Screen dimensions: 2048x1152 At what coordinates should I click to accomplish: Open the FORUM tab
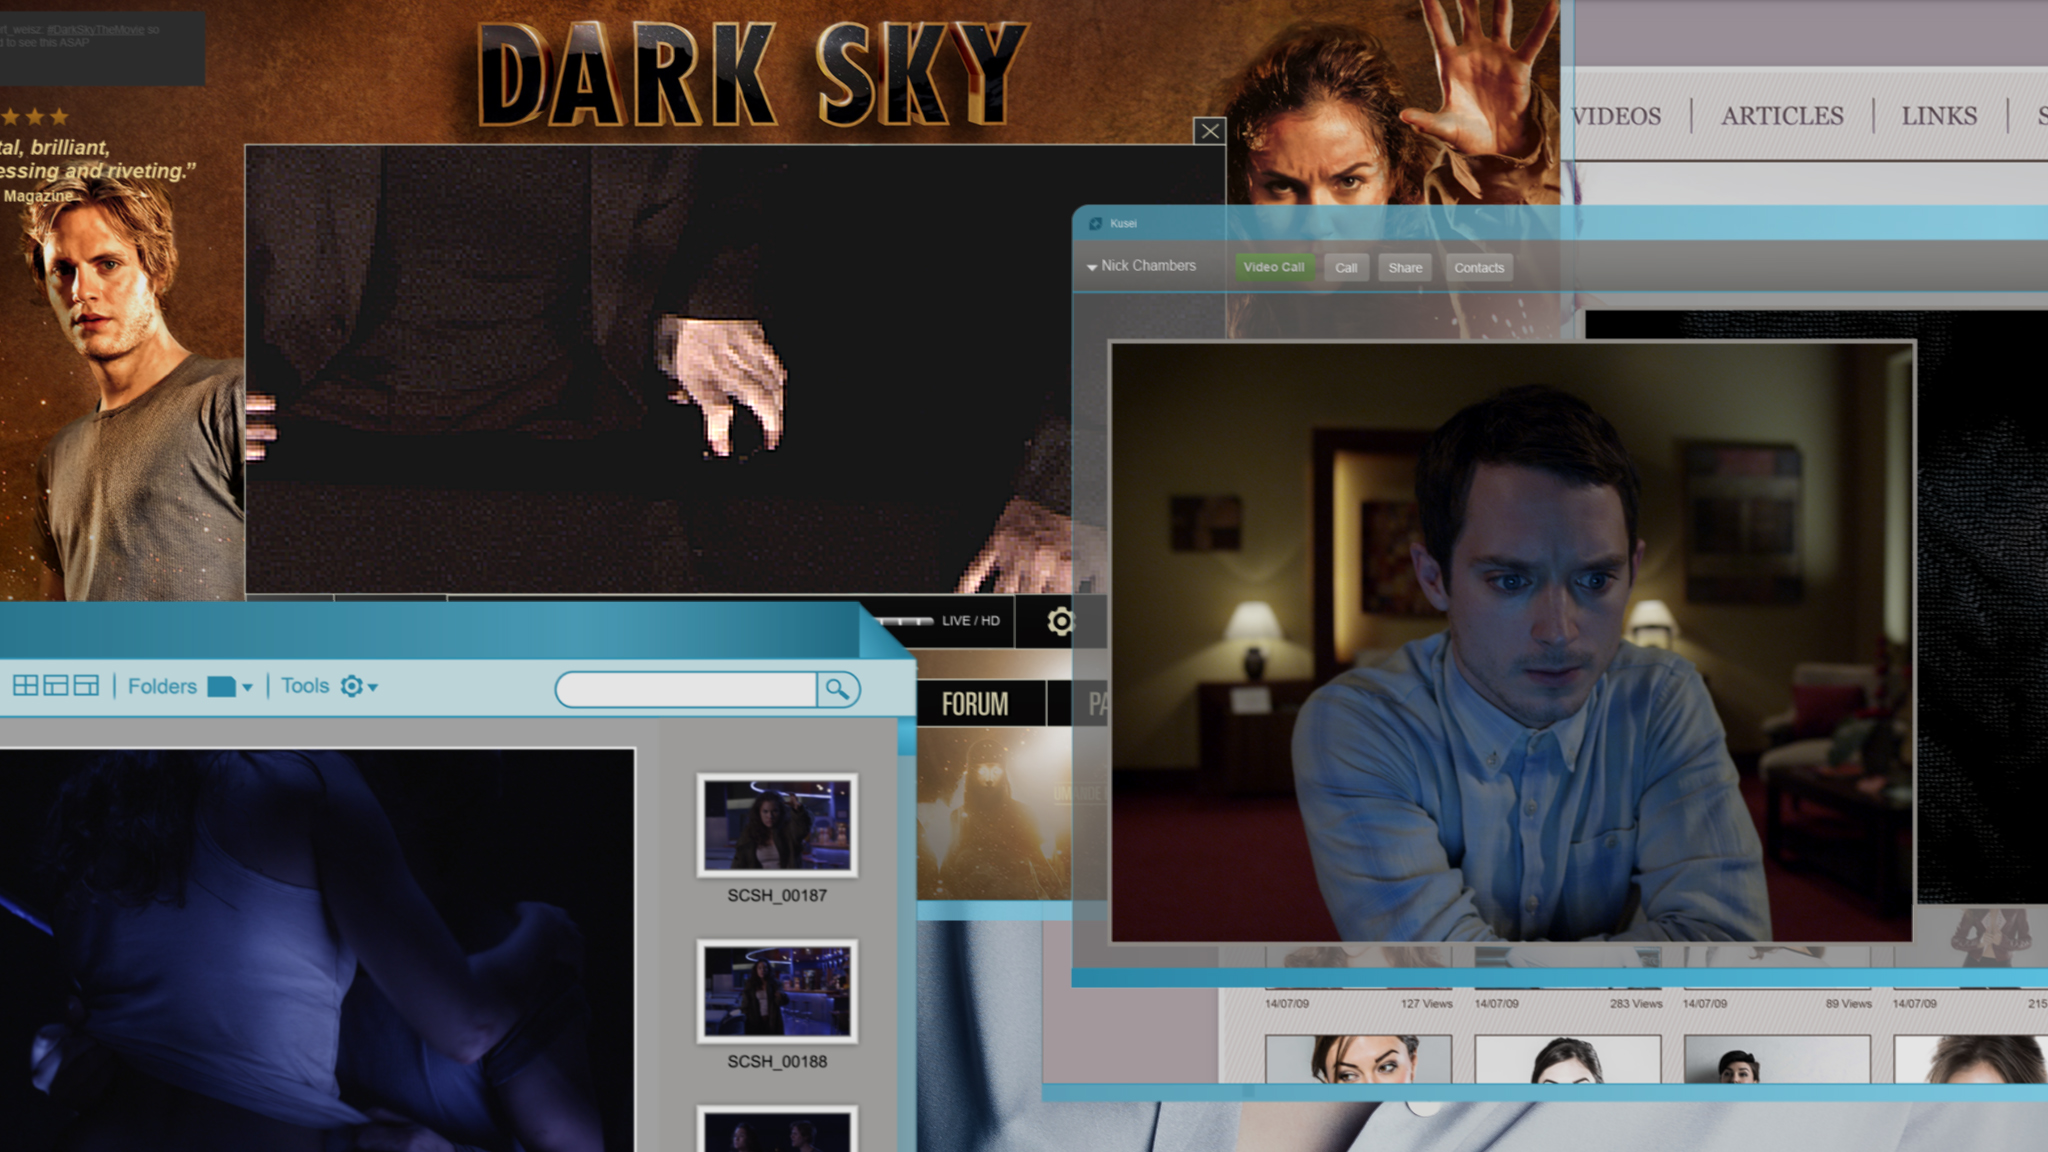point(975,704)
